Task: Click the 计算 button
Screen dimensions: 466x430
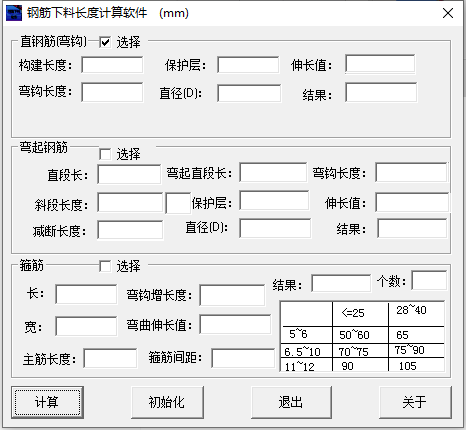Action: point(47,402)
